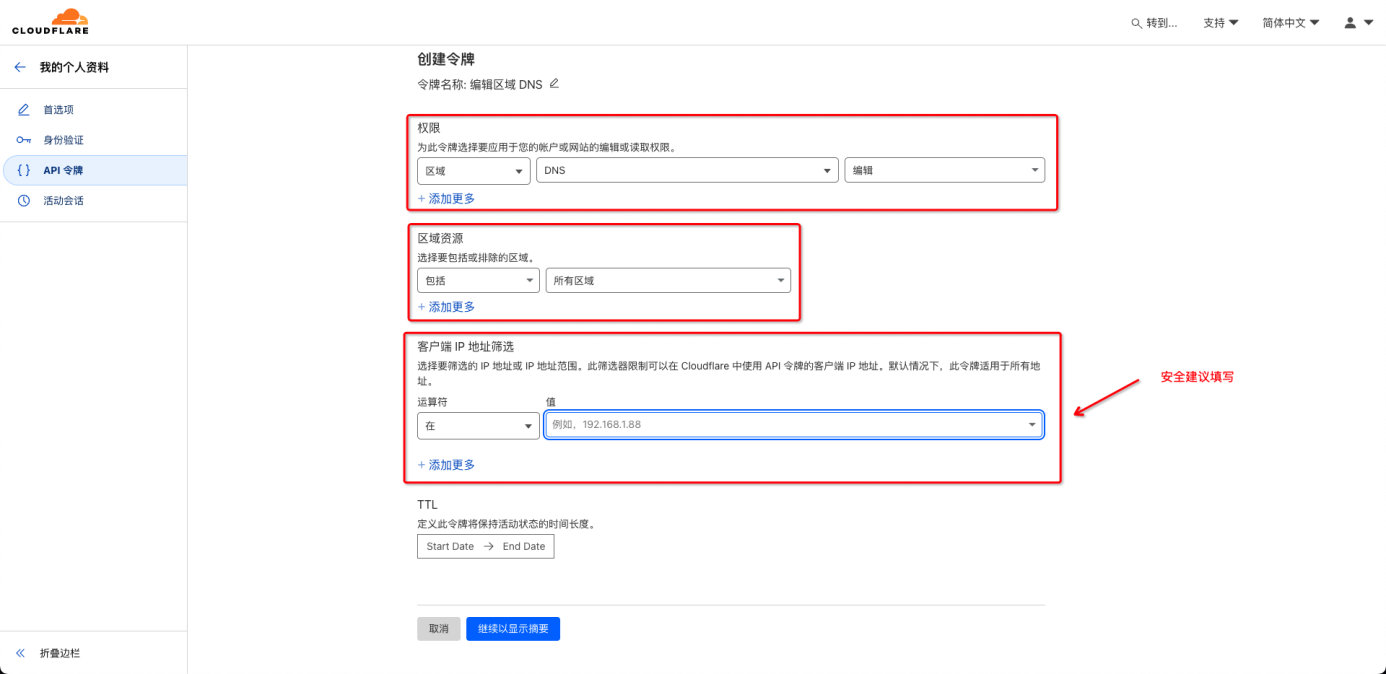Open the 所有区域 zone selection dropdown
The image size is (1386, 674).
click(x=668, y=280)
